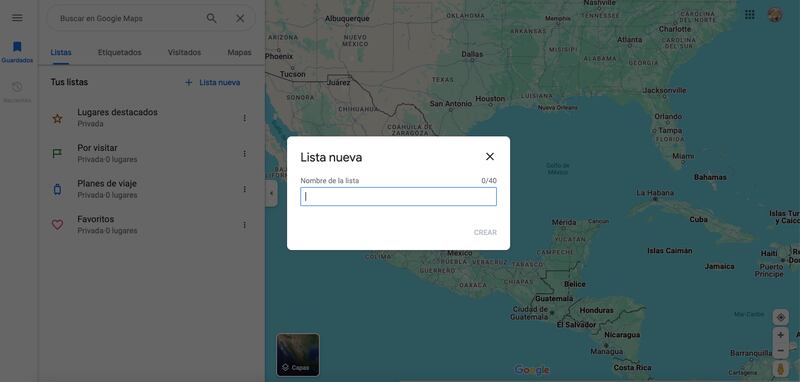Open the Google apps grid
The image size is (800, 382).
749,14
